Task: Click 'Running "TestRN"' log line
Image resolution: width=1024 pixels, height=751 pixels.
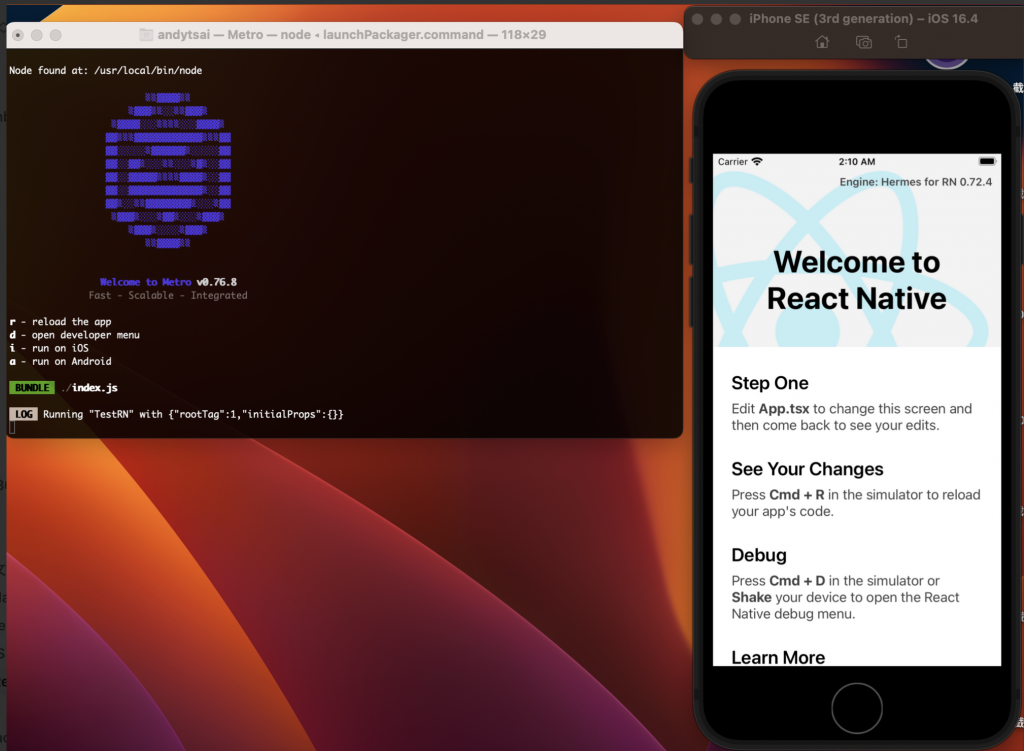Action: (193, 414)
